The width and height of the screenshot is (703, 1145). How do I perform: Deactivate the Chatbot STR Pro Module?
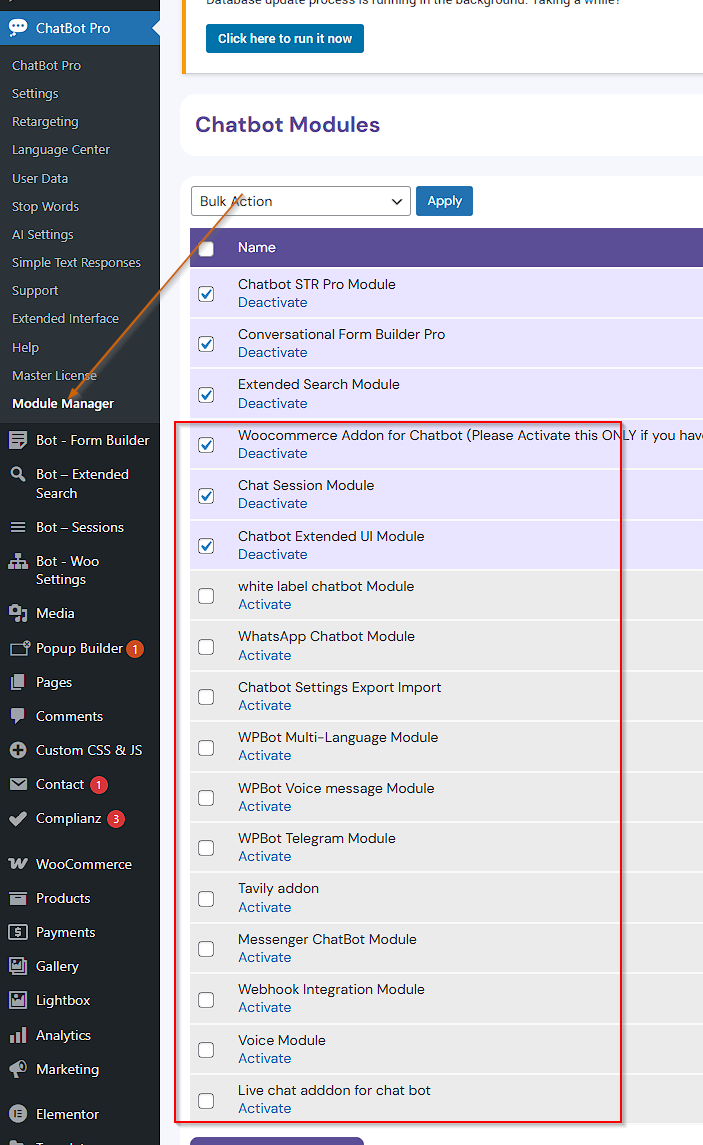point(272,302)
